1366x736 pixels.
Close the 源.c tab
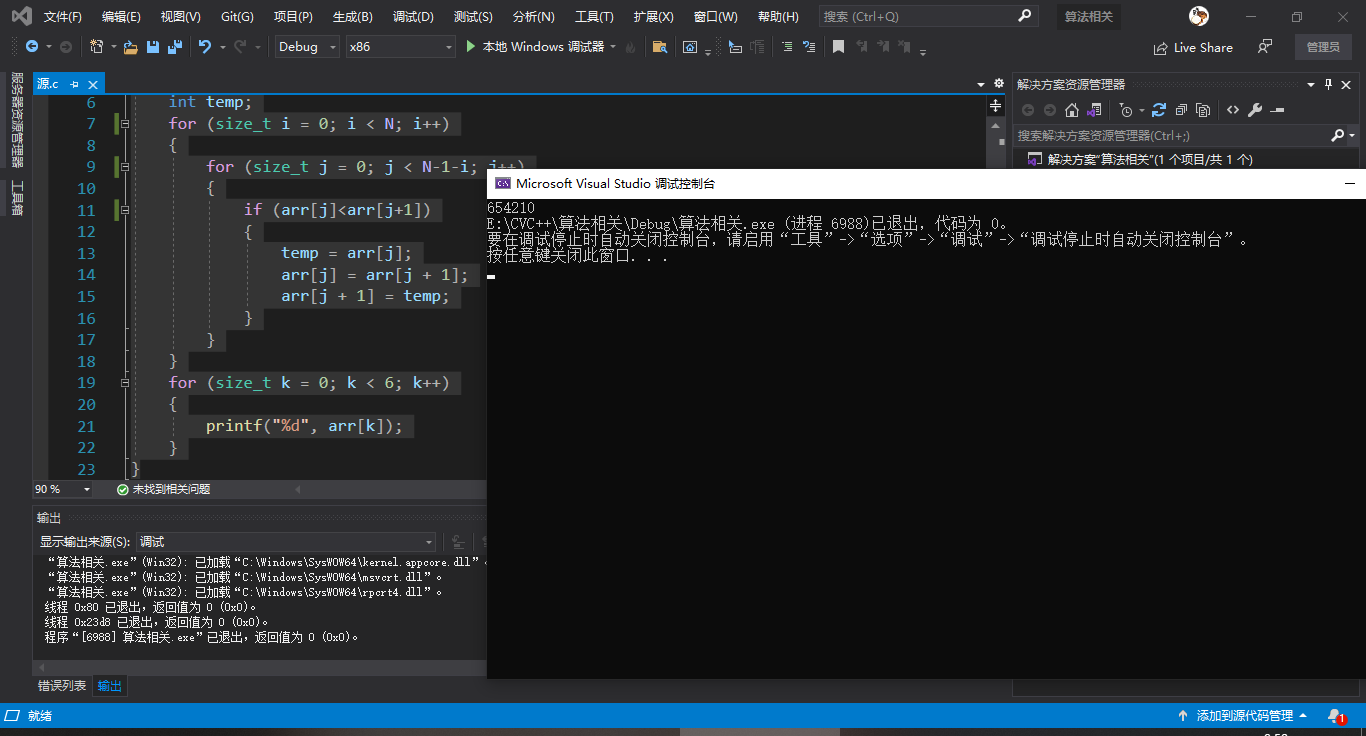pyautogui.click(x=94, y=85)
